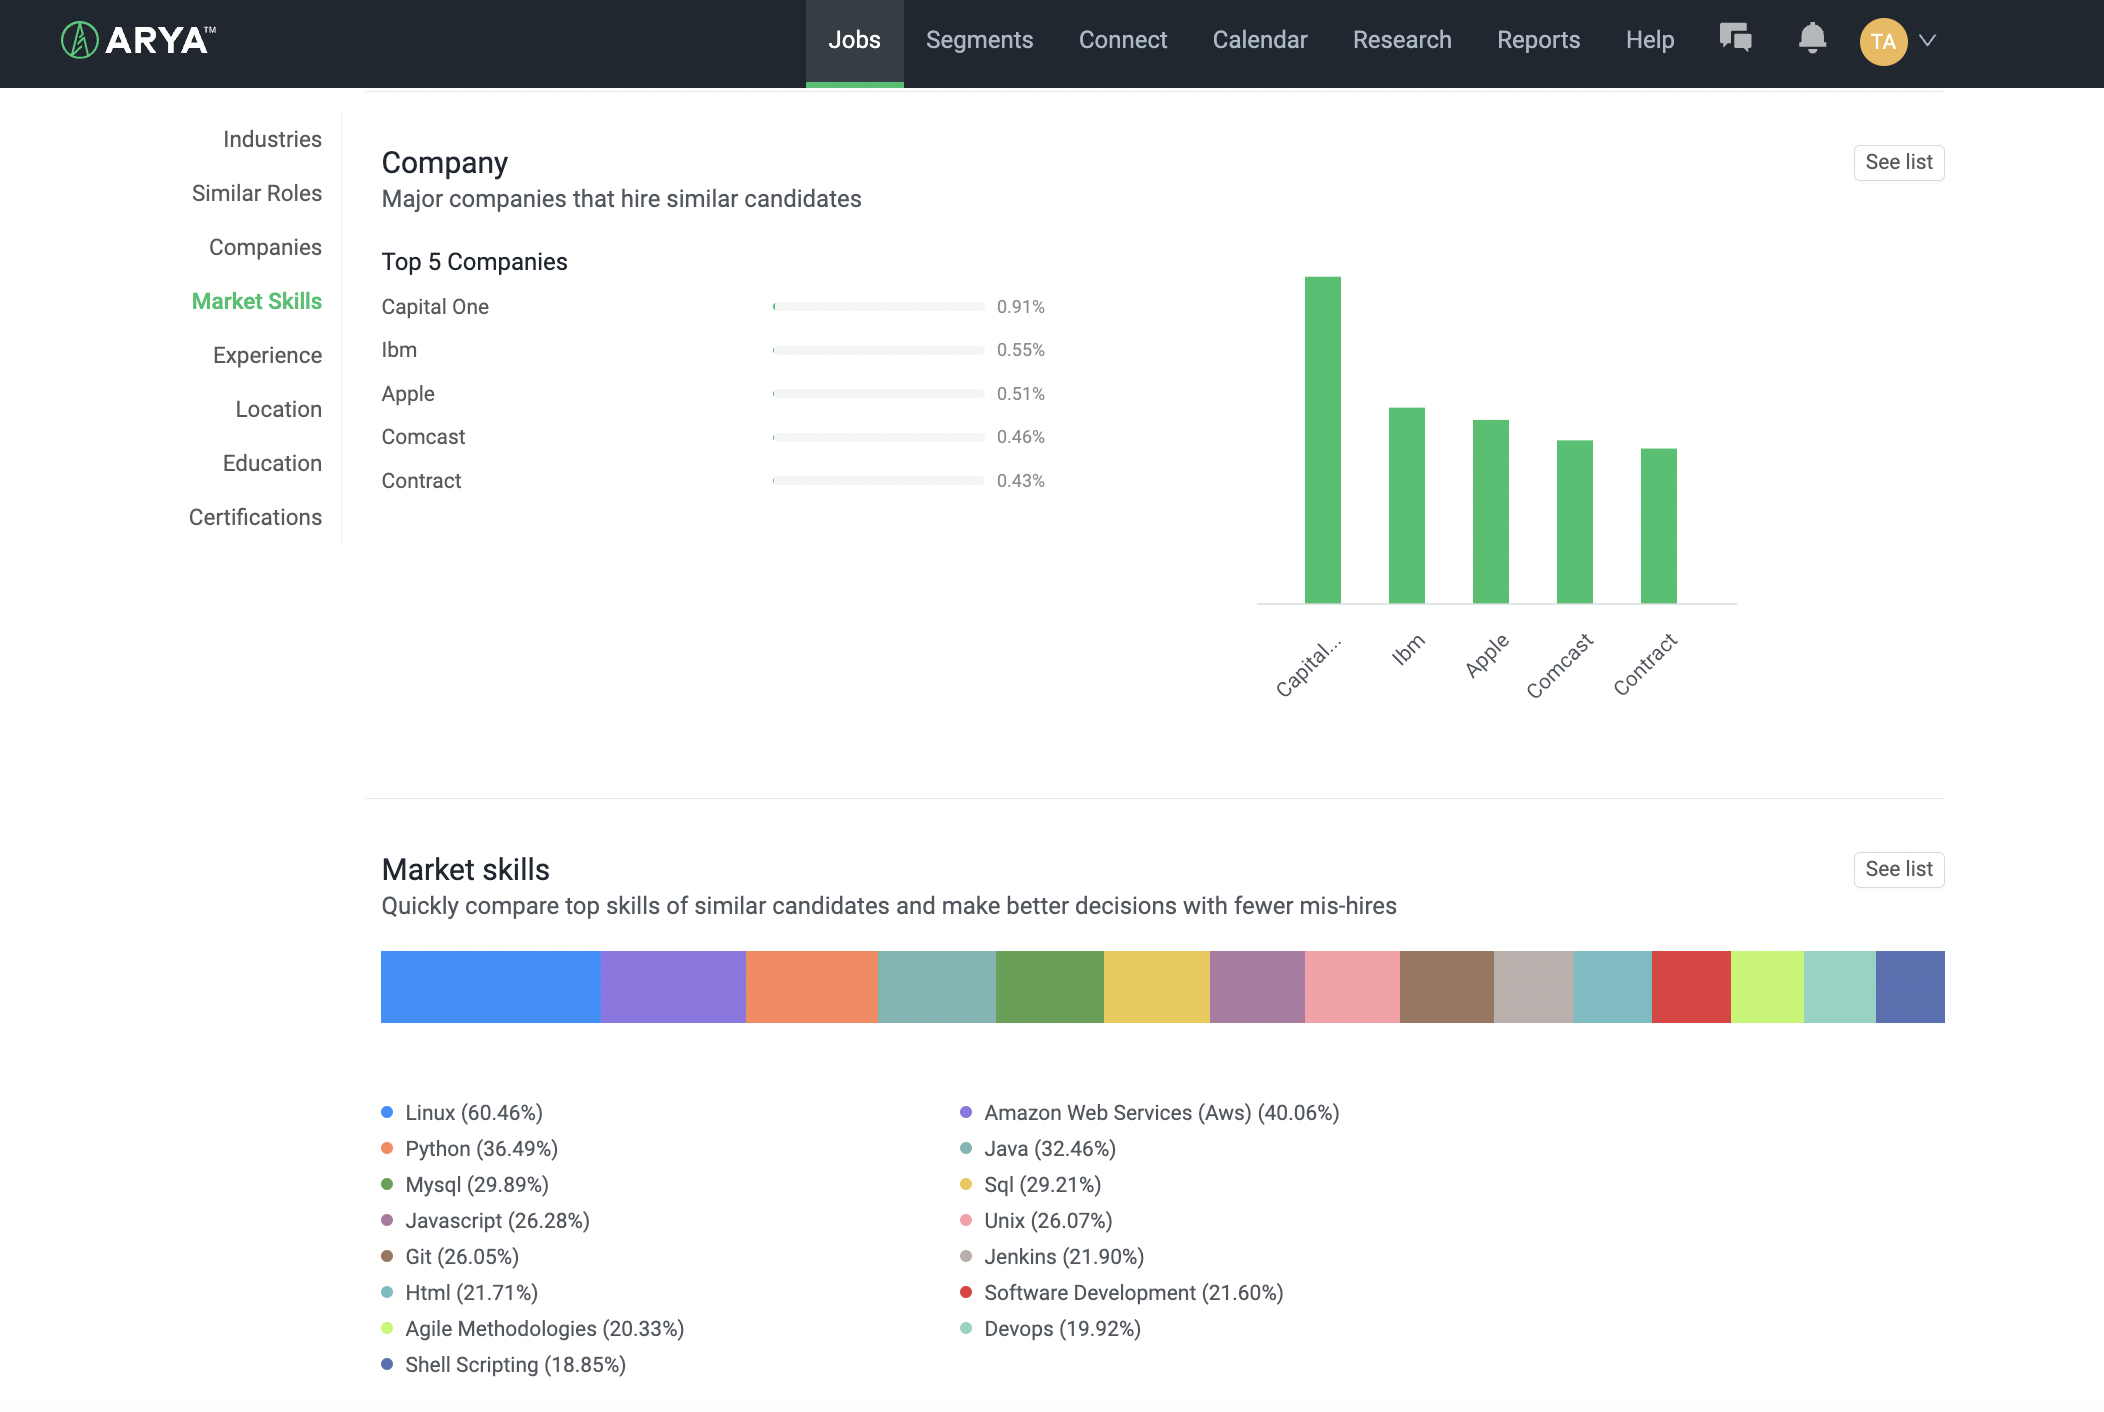Click See list for Market skills
This screenshot has height=1412, width=2104.
[x=1898, y=869]
